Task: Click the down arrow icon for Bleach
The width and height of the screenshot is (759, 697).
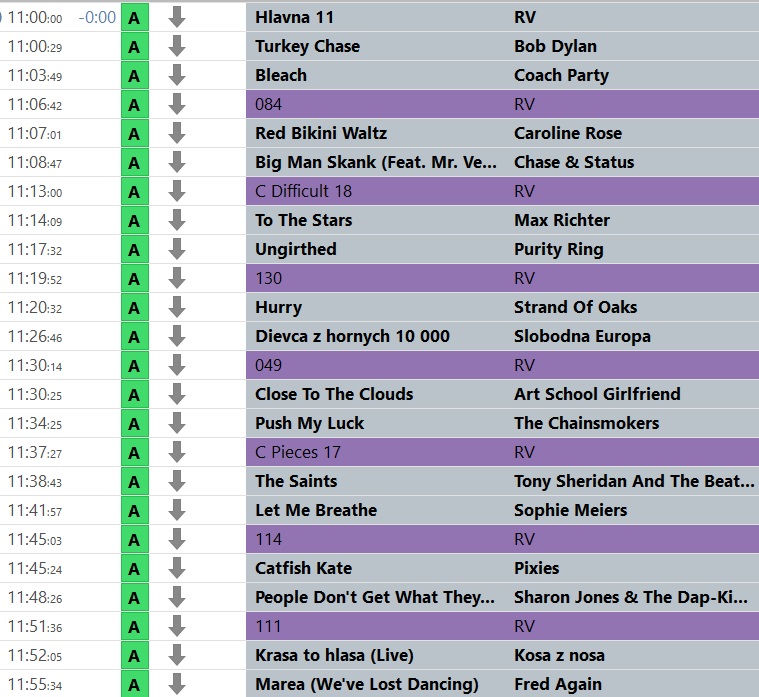Action: (177, 76)
